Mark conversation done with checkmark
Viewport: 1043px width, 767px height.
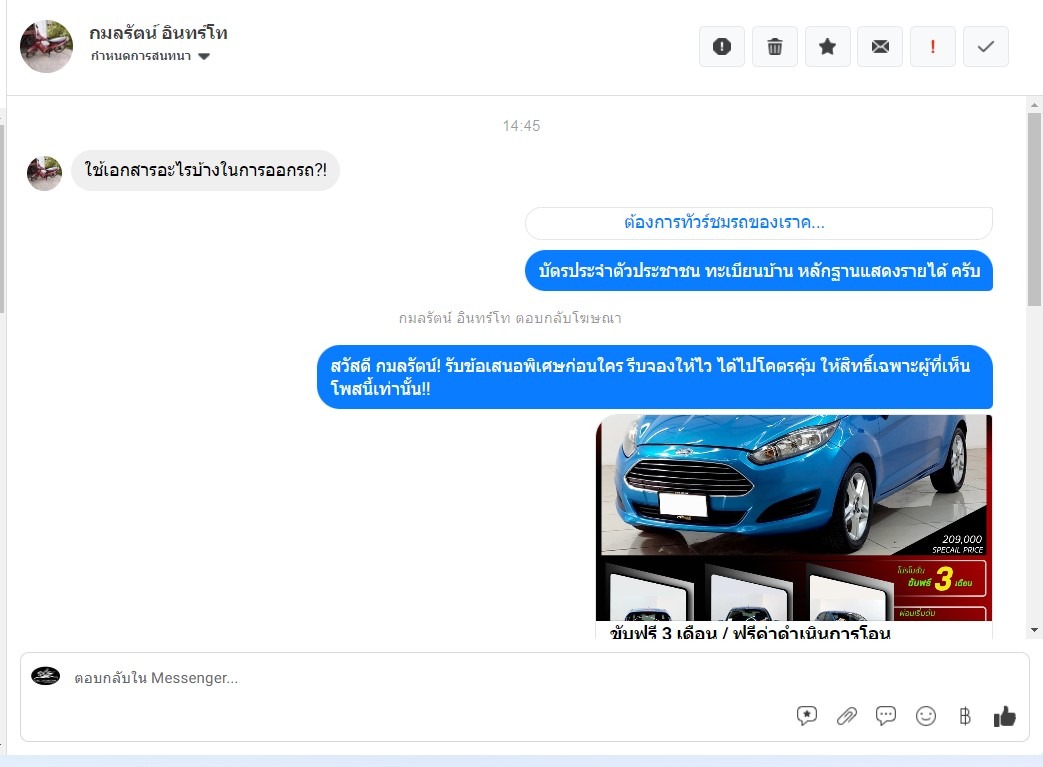pos(986,47)
